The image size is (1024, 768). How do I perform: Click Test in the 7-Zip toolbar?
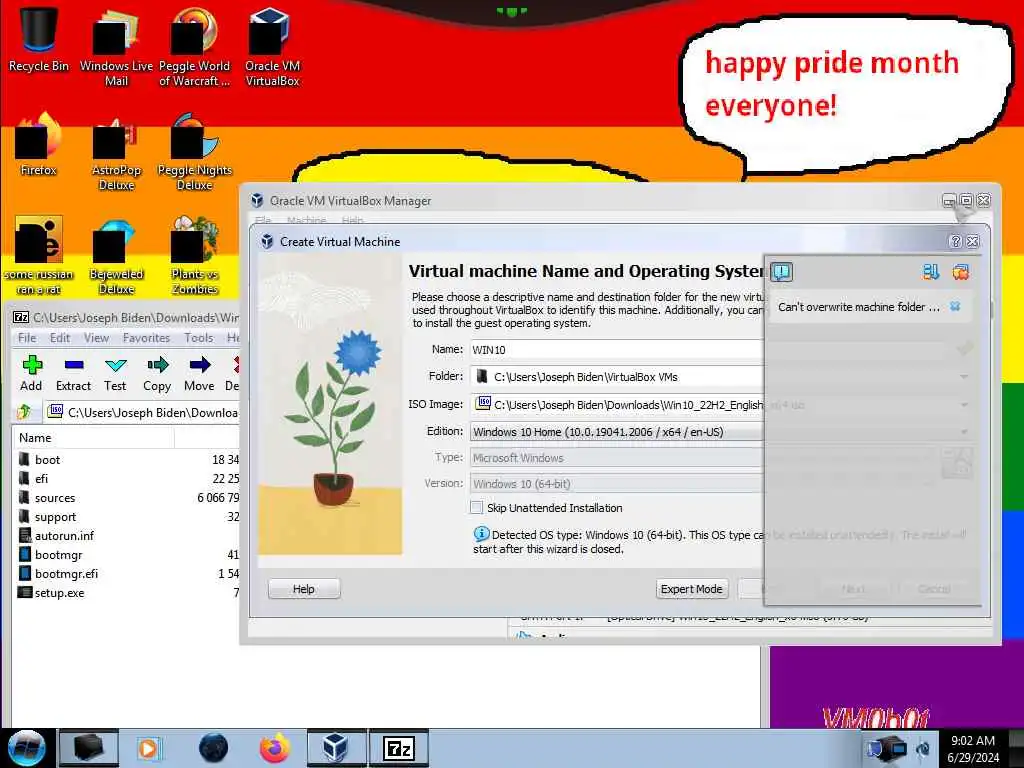tap(115, 374)
